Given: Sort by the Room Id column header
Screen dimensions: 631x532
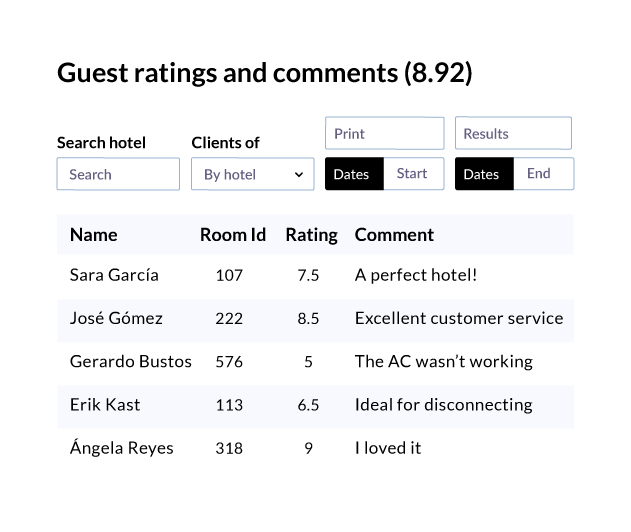Looking at the screenshot, I should pos(233,235).
